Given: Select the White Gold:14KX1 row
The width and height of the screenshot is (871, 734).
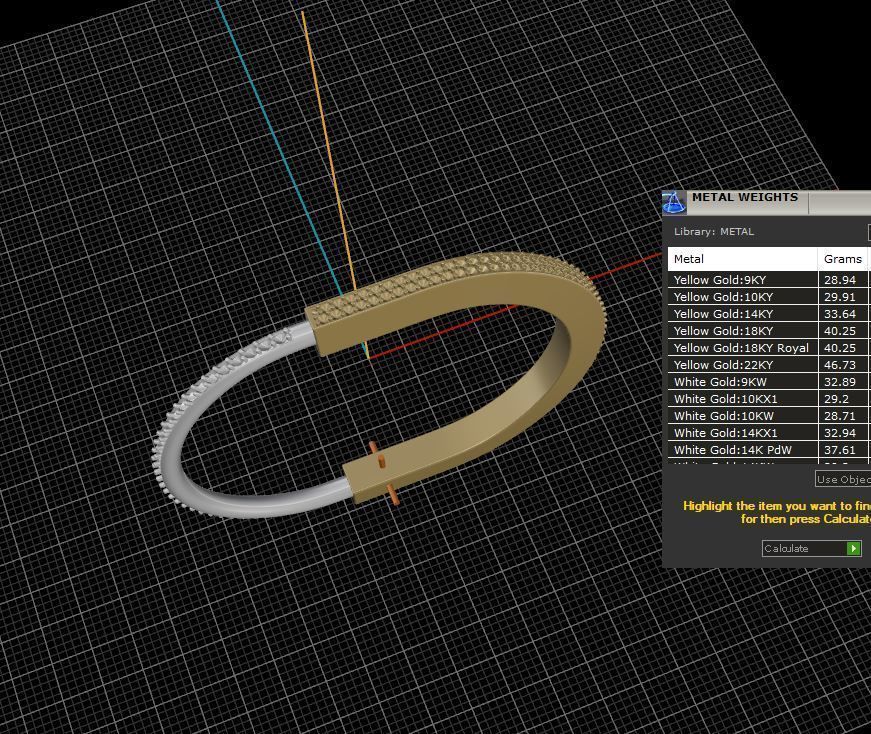Looking at the screenshot, I should pyautogui.click(x=769, y=433).
